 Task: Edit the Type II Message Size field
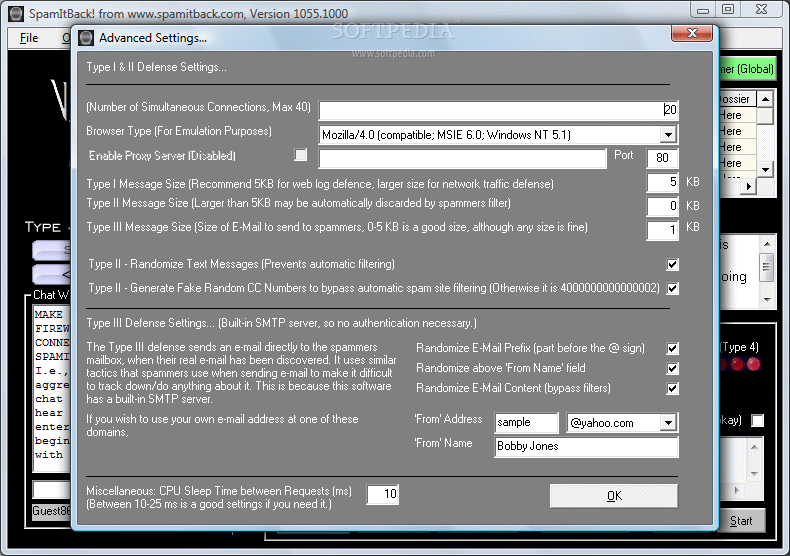(662, 205)
